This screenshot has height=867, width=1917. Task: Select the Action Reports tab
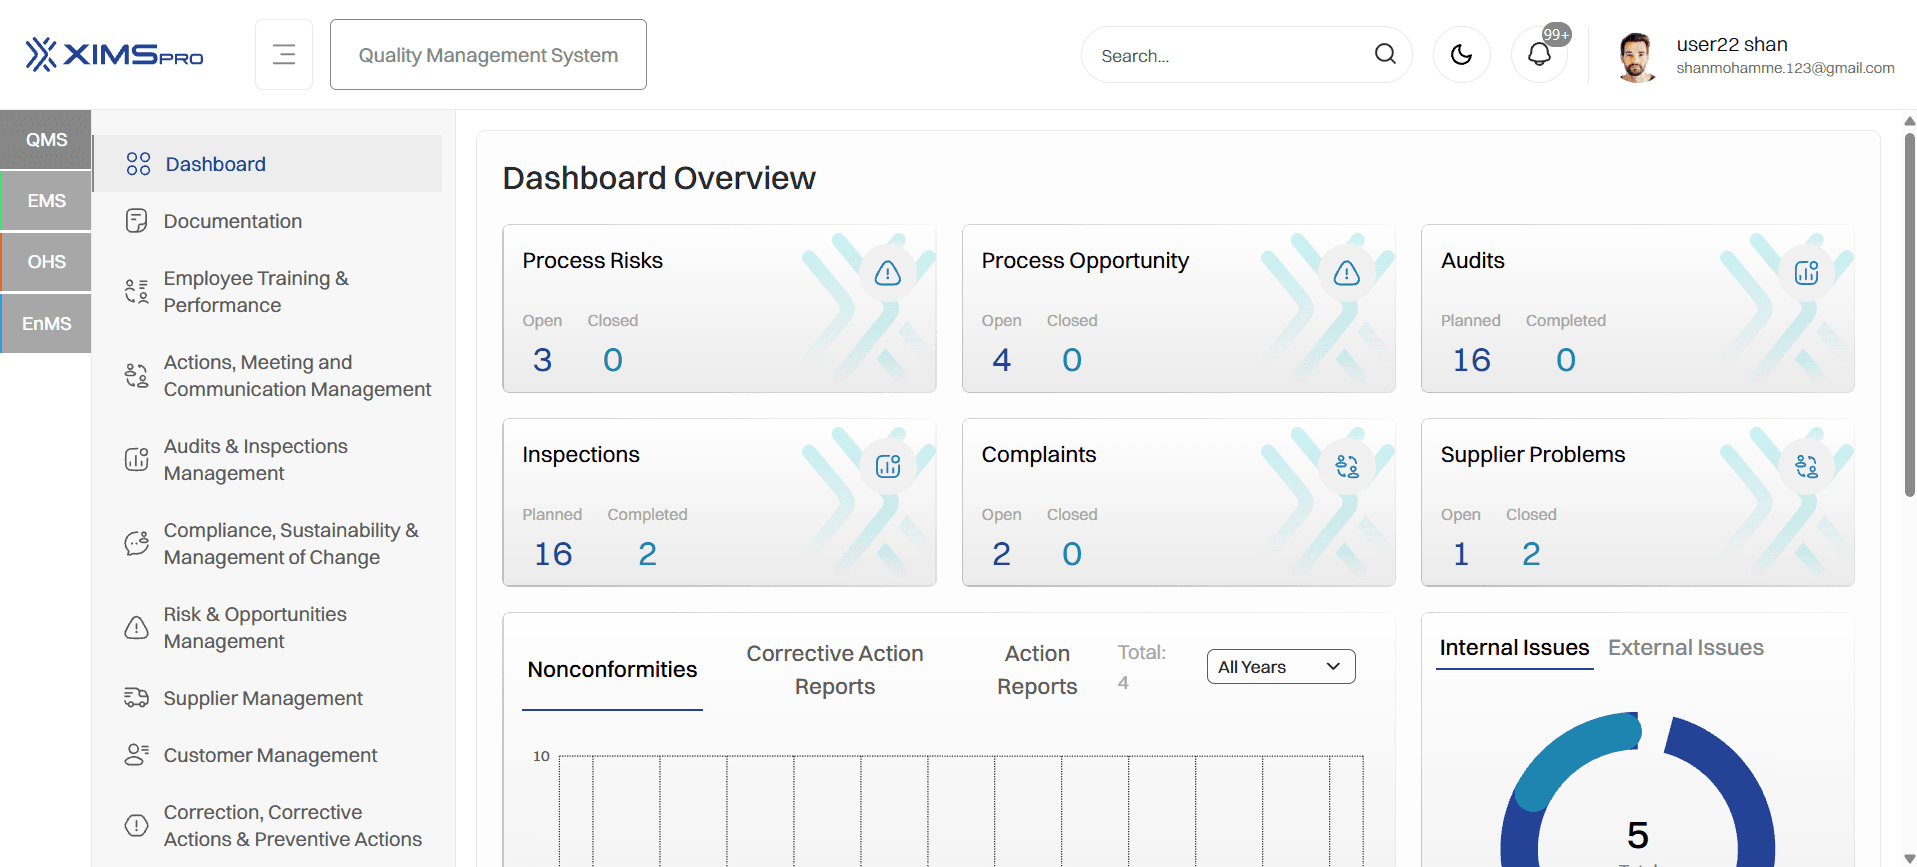coord(1037,670)
